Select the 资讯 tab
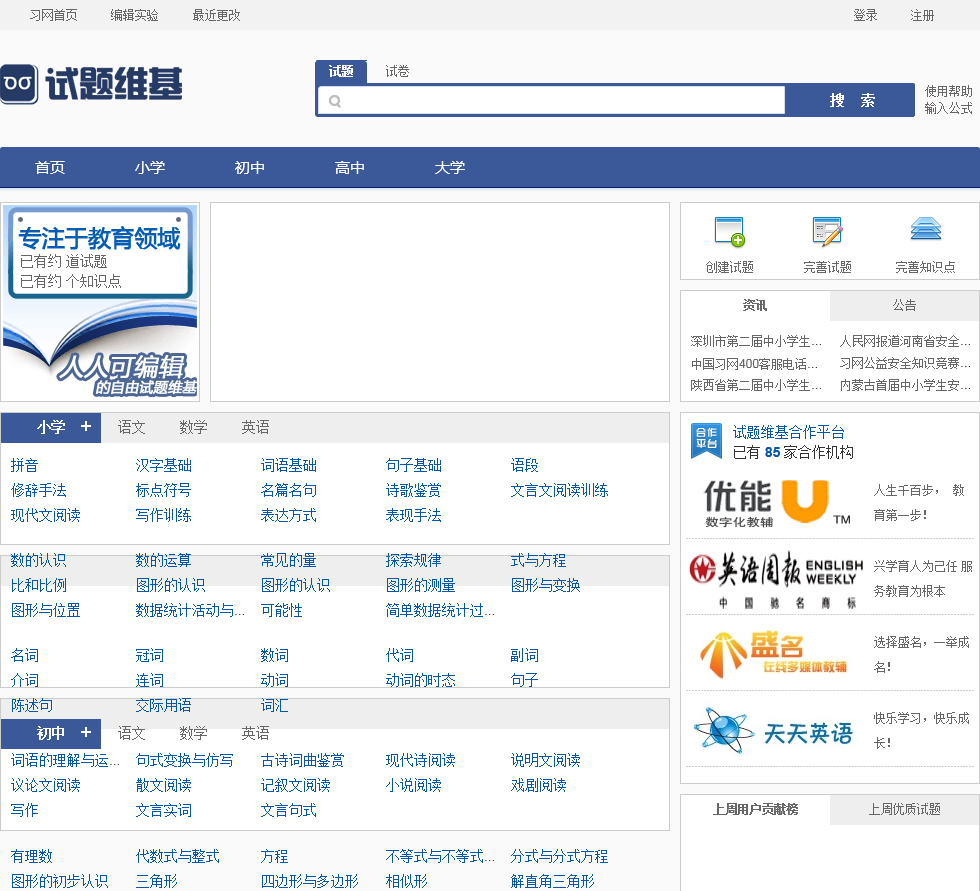This screenshot has width=980, height=891. tap(755, 306)
